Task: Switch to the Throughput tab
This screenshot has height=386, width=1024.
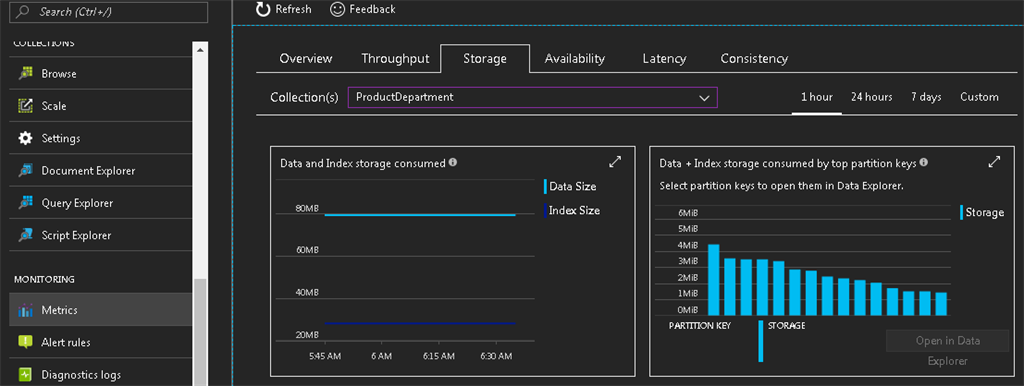Action: (395, 58)
